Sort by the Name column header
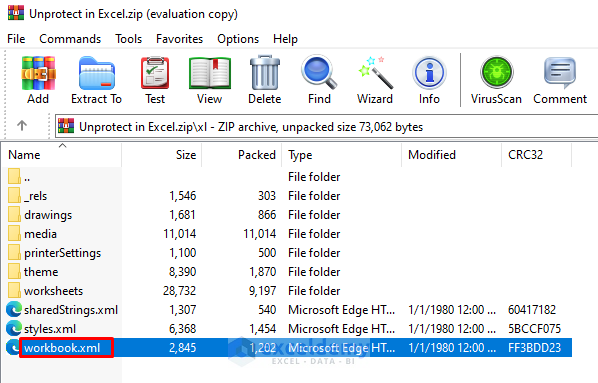 click(x=63, y=155)
